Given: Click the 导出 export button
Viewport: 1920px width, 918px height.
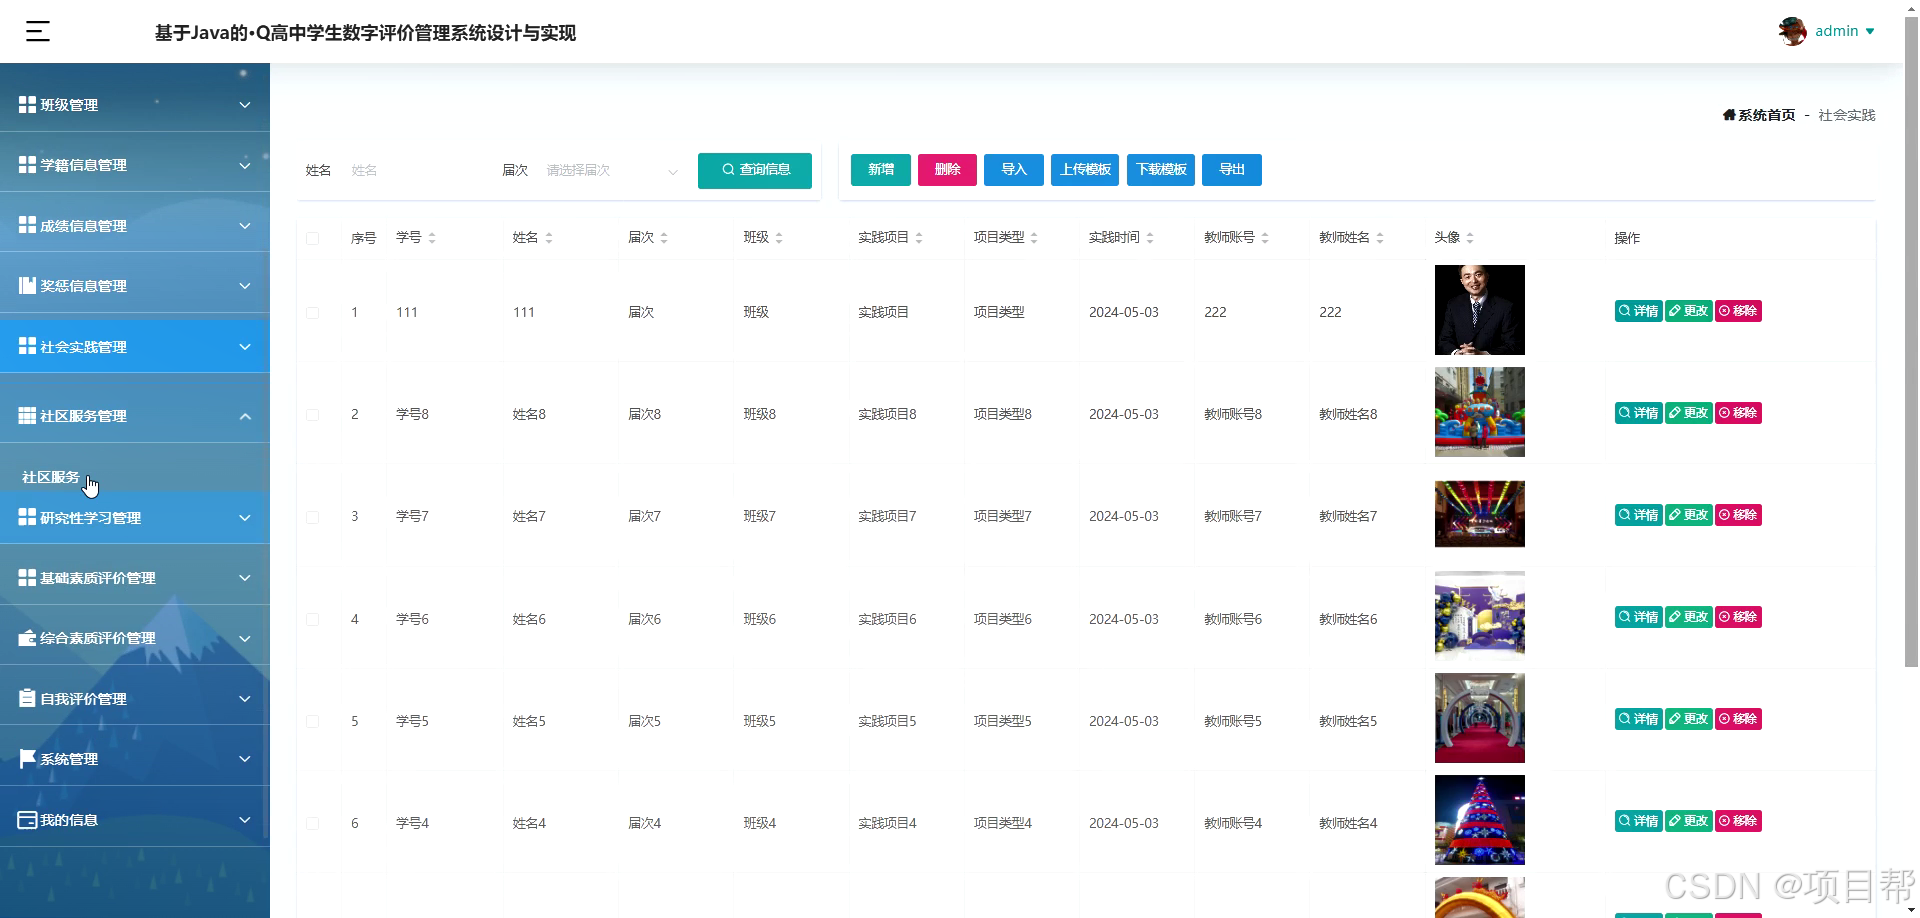Looking at the screenshot, I should 1232,170.
